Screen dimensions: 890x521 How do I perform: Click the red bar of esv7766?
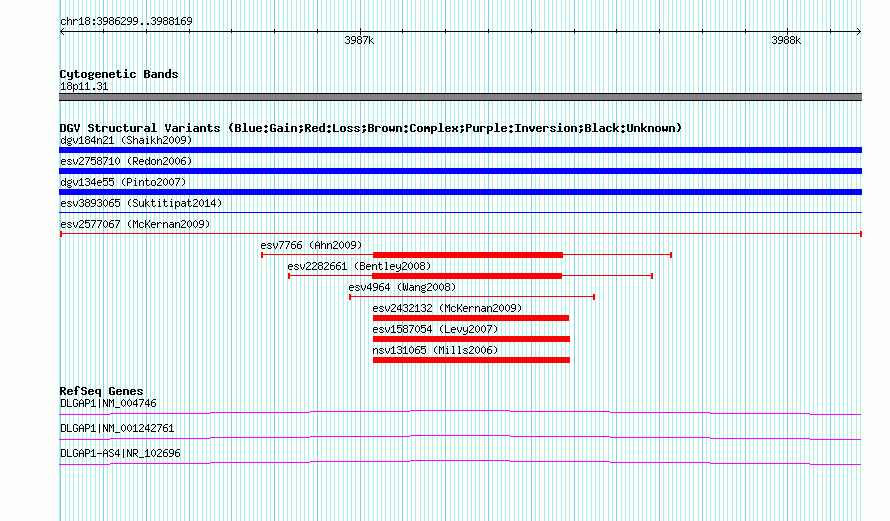click(468, 255)
